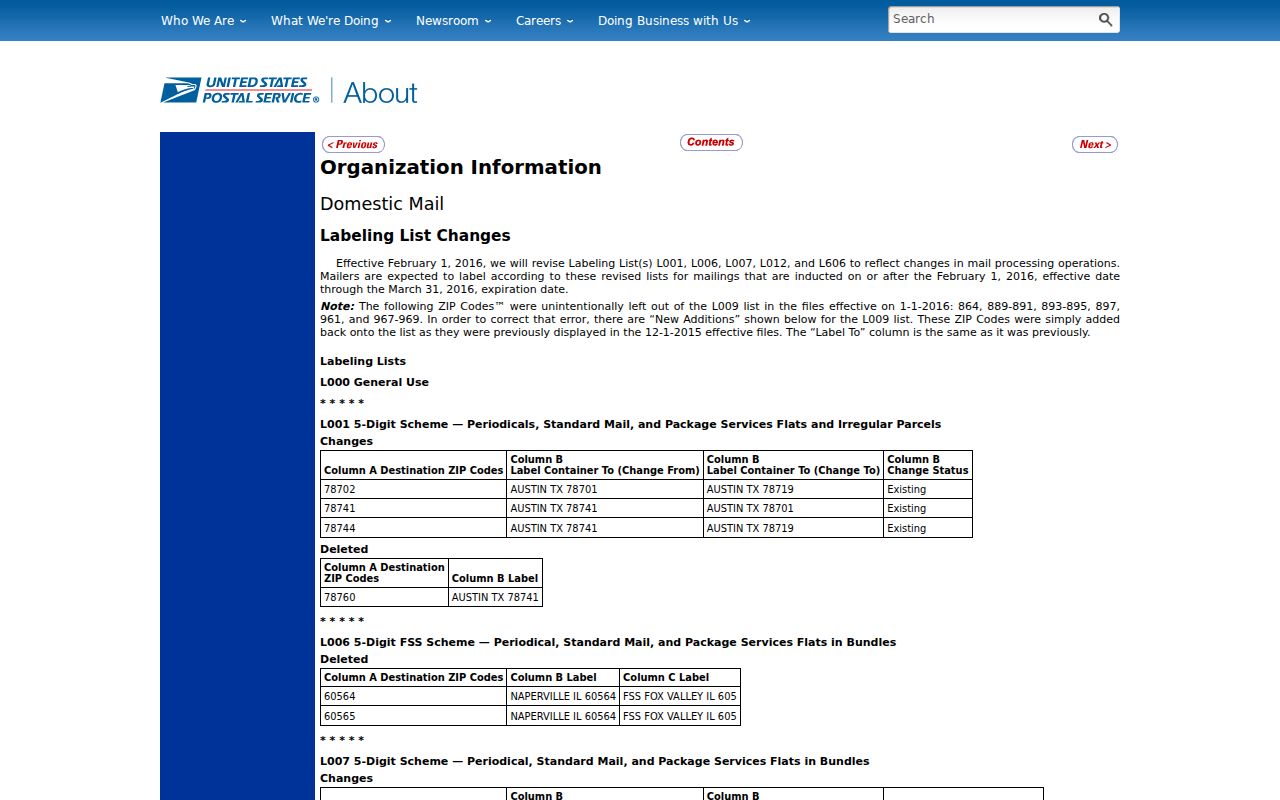Click the Column B Change Status header
This screenshot has height=800, width=1280.
[x=928, y=465]
